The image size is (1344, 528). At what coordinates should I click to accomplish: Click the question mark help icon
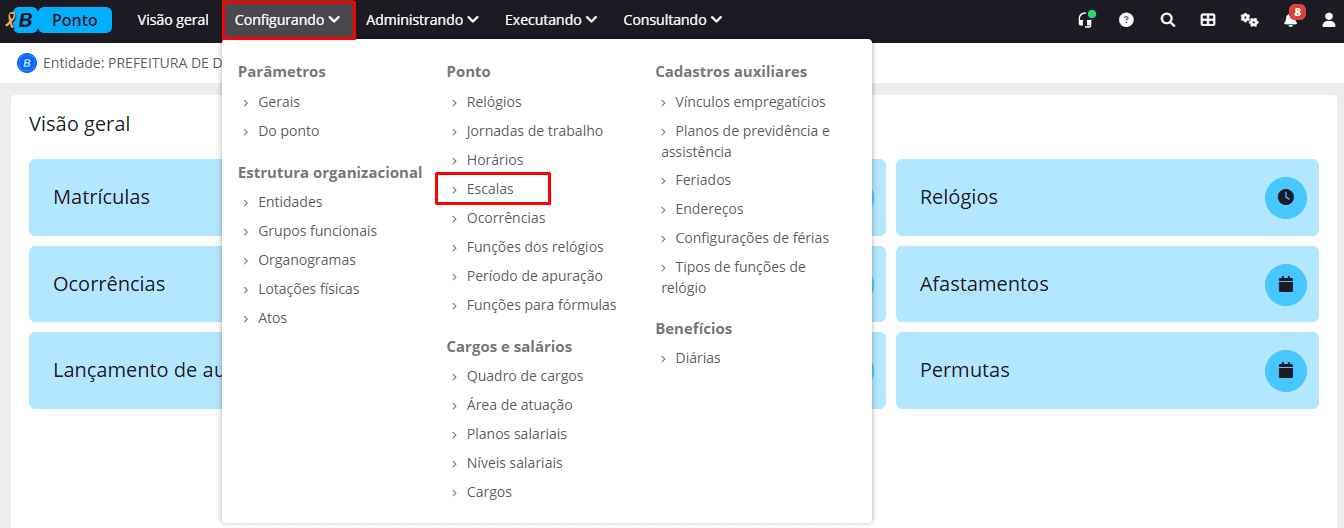pyautogui.click(x=1126, y=20)
